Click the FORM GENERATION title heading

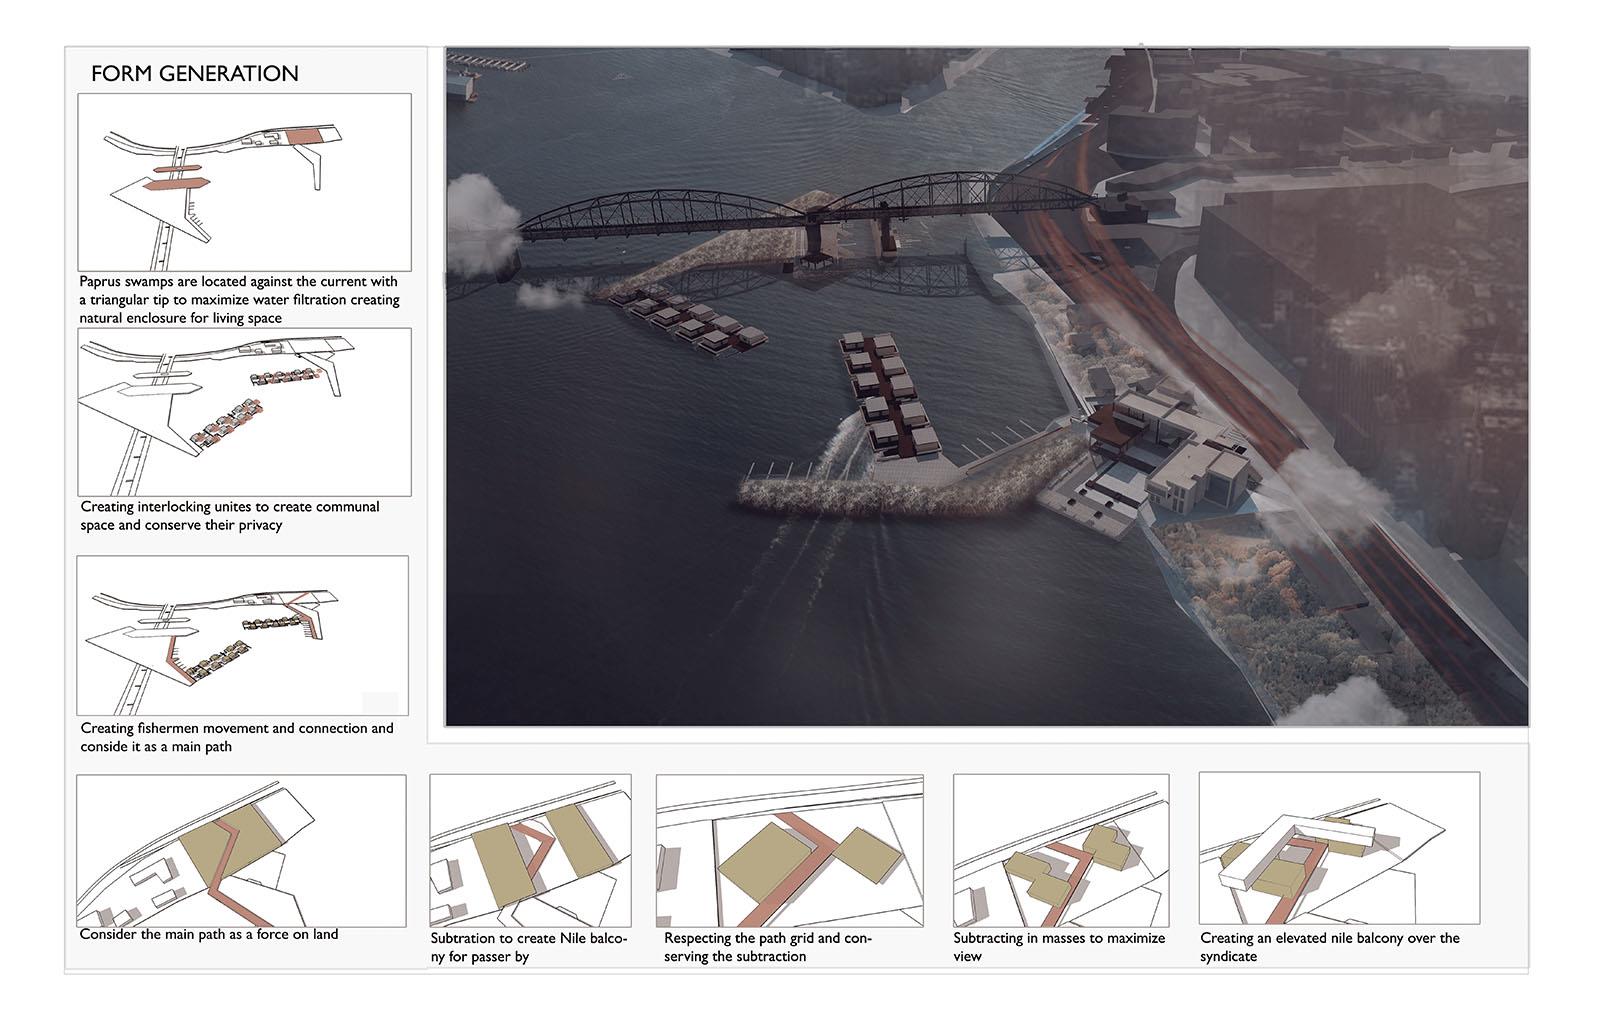[x=194, y=74]
